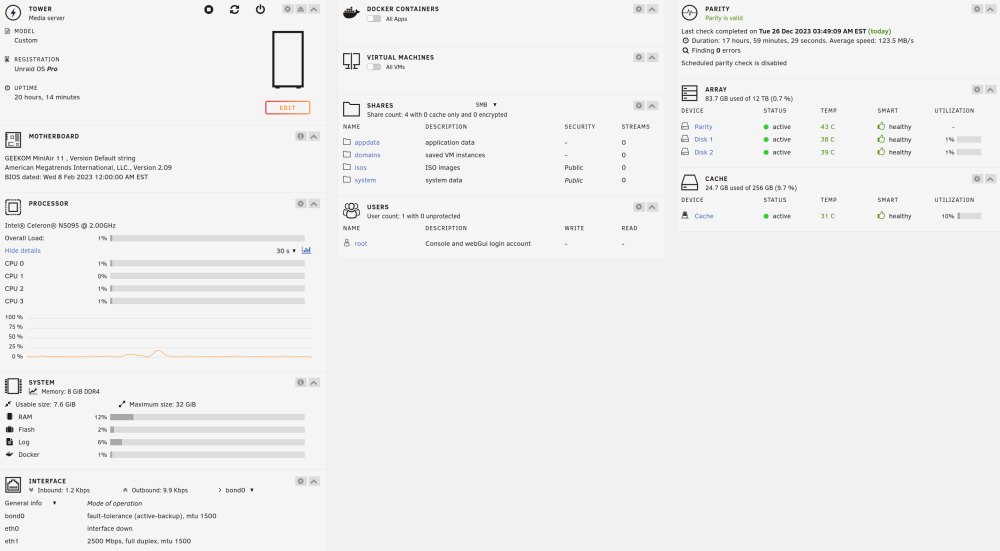This screenshot has height=551, width=1000.
Task: Open Shares panel settings gear
Action: [x=638, y=105]
